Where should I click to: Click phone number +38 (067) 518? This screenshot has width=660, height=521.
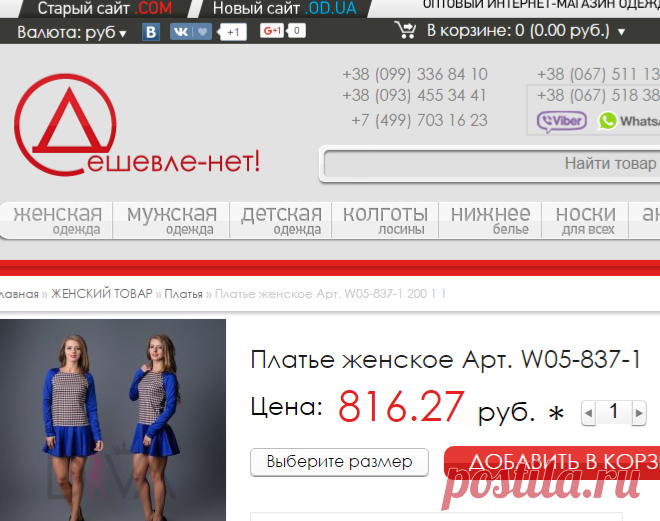pyautogui.click(x=598, y=95)
